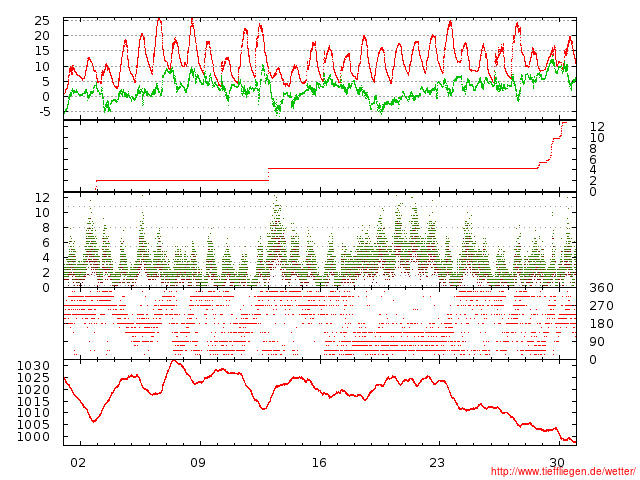Click the 25 label on temperature axis

[x=42, y=21]
